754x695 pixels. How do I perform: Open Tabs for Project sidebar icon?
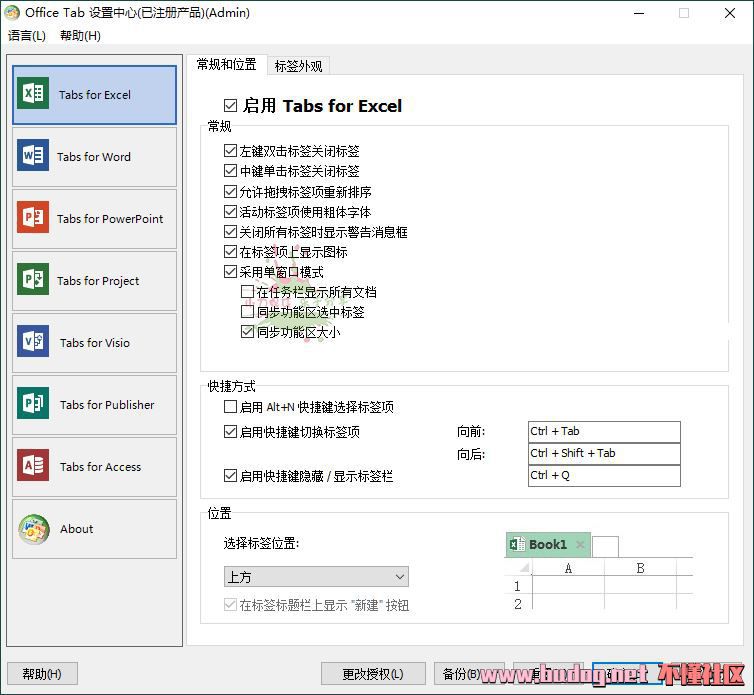pos(33,281)
